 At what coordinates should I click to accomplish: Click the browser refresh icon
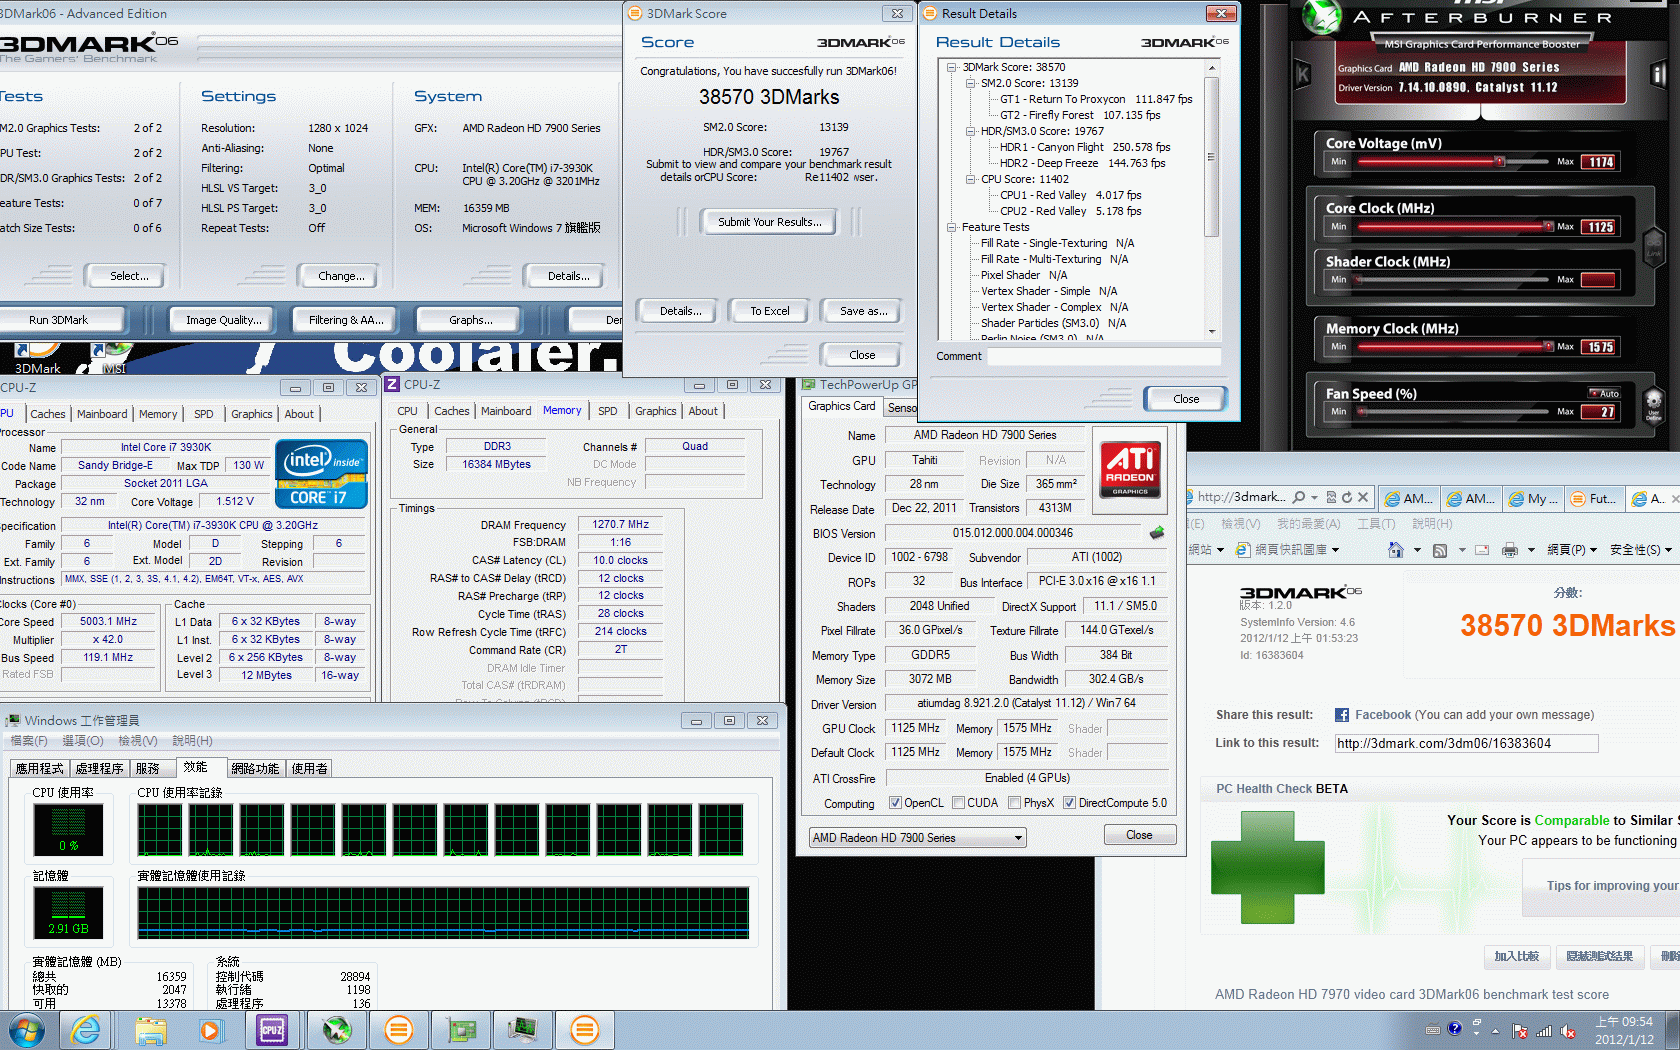(x=1347, y=497)
